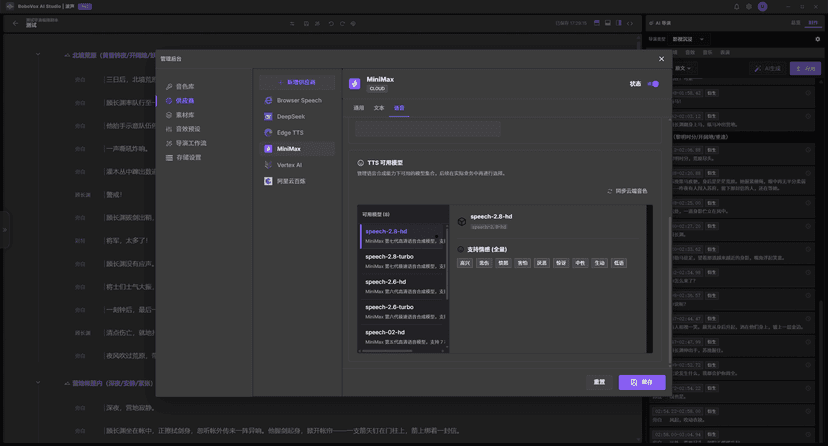Image resolution: width=828 pixels, height=446 pixels.
Task: Click 同步云端音色 link
Action: click(x=627, y=191)
